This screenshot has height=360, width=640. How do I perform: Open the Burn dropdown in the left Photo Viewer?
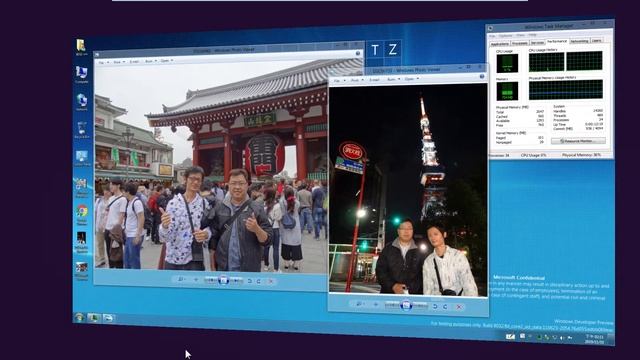click(150, 61)
